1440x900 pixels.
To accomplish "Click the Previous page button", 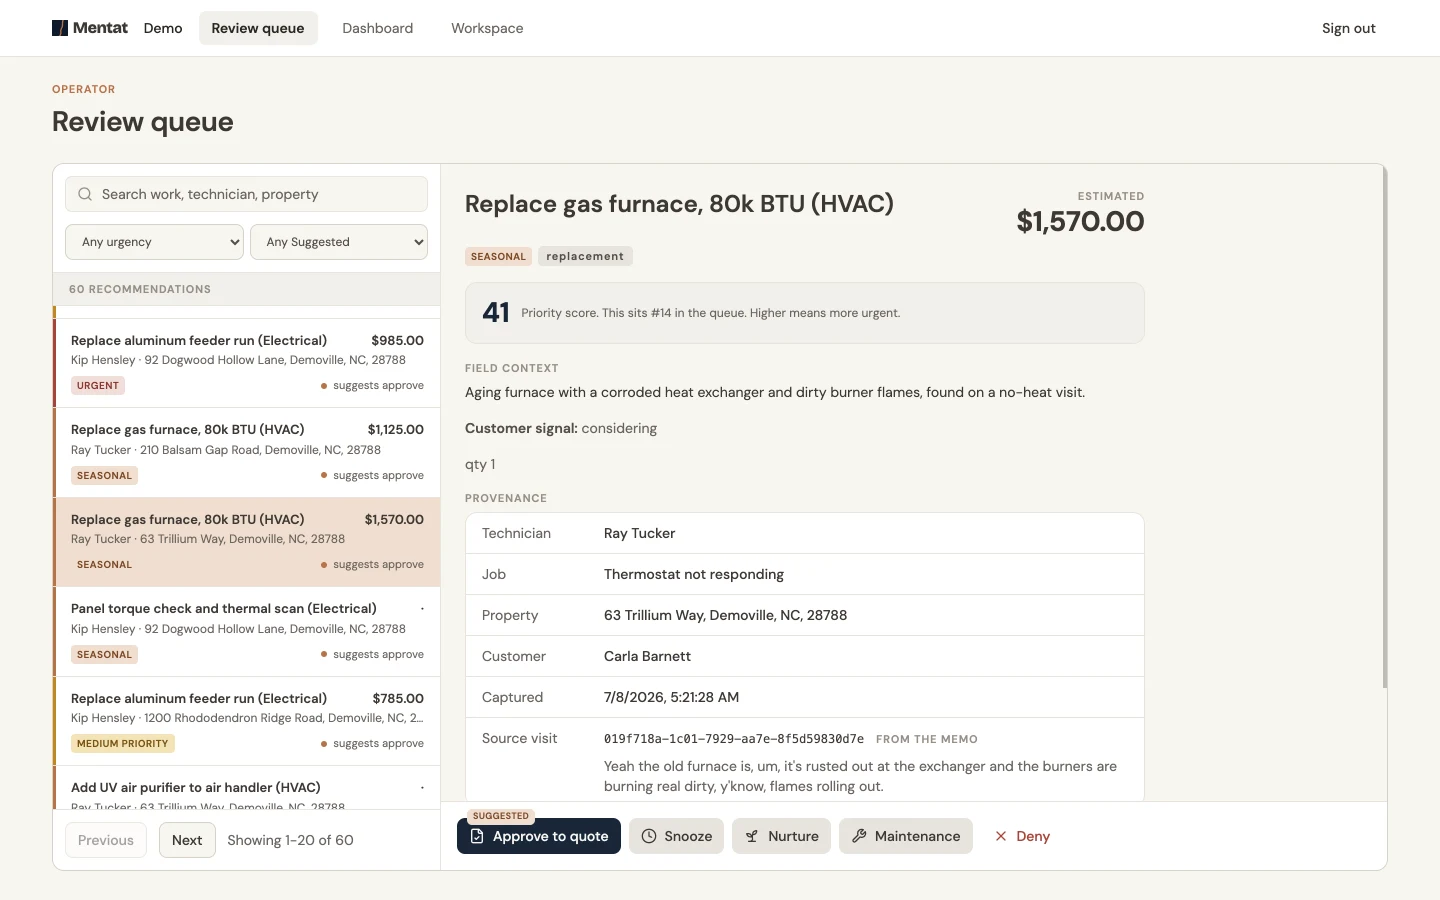I will (106, 840).
